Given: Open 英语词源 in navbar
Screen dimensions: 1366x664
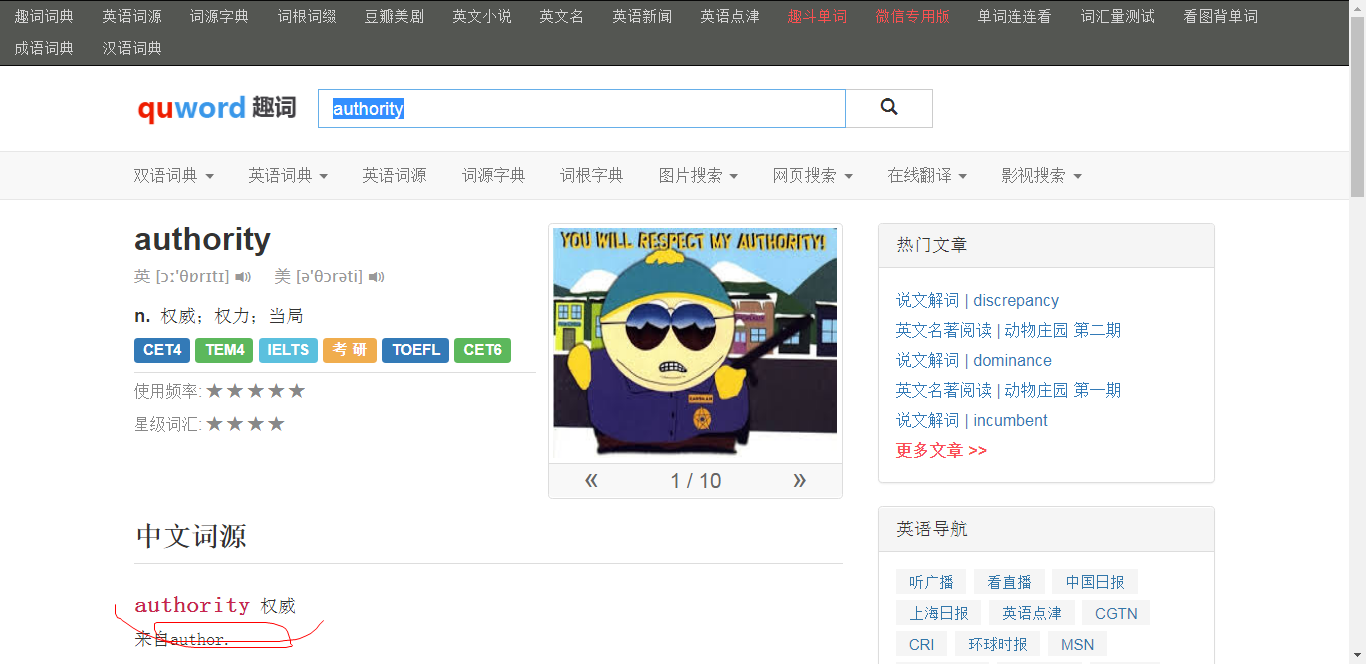Looking at the screenshot, I should pos(394,176).
